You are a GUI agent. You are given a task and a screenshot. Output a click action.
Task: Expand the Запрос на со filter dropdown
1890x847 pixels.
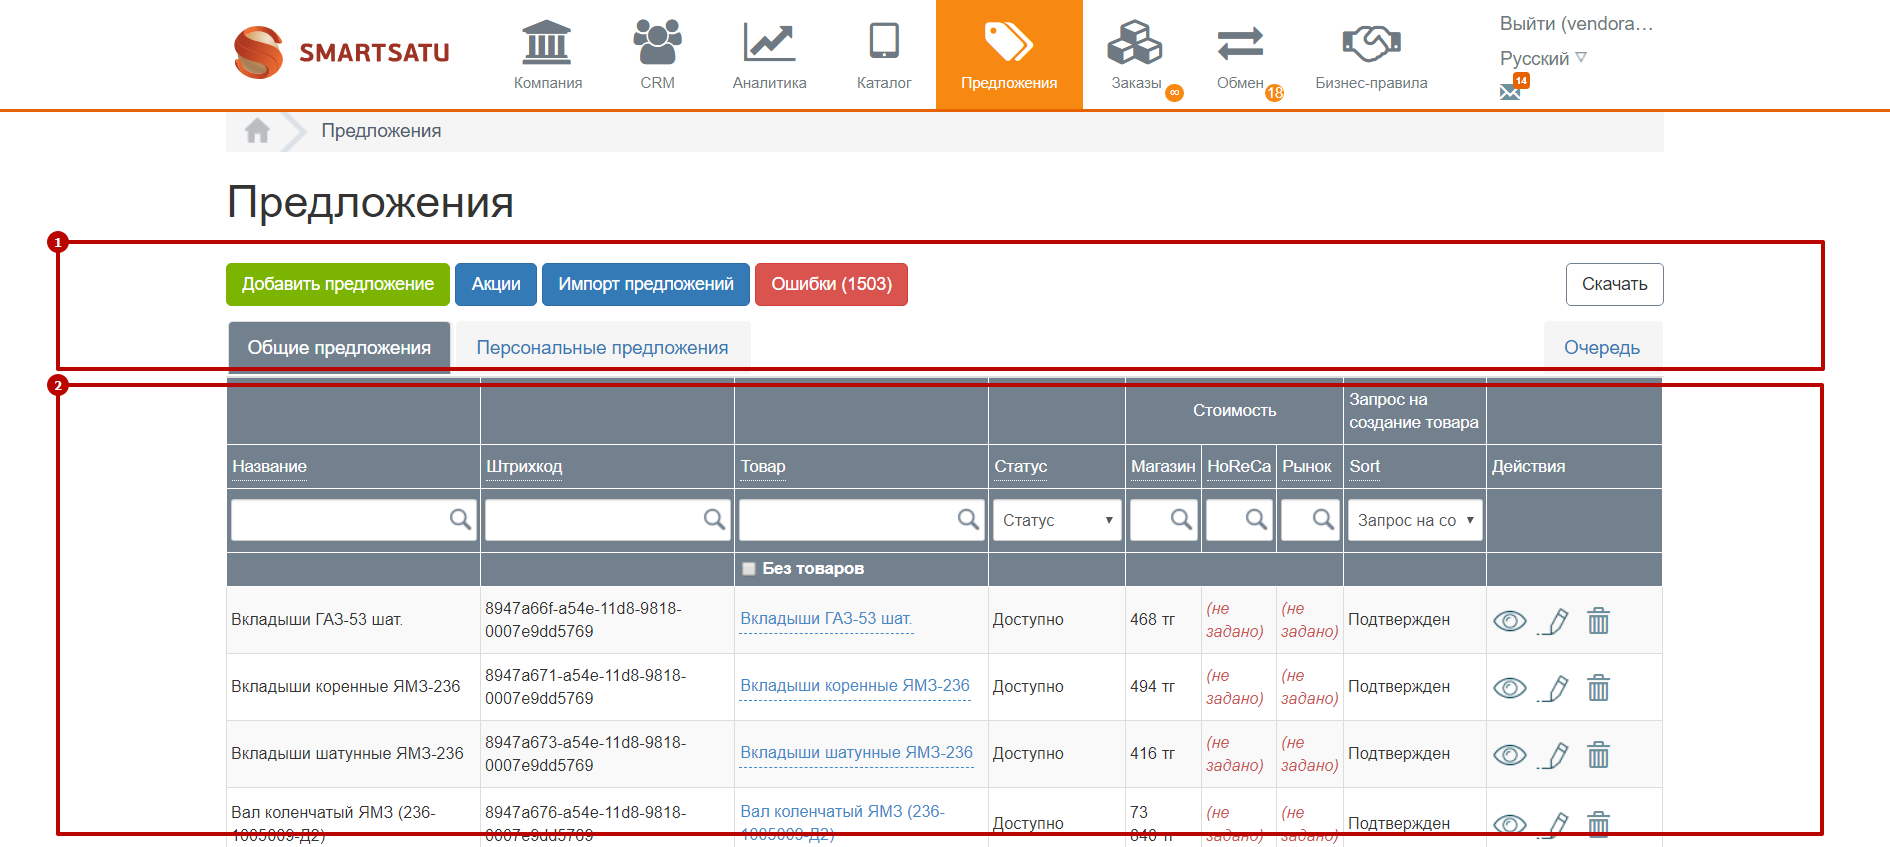tap(1415, 520)
